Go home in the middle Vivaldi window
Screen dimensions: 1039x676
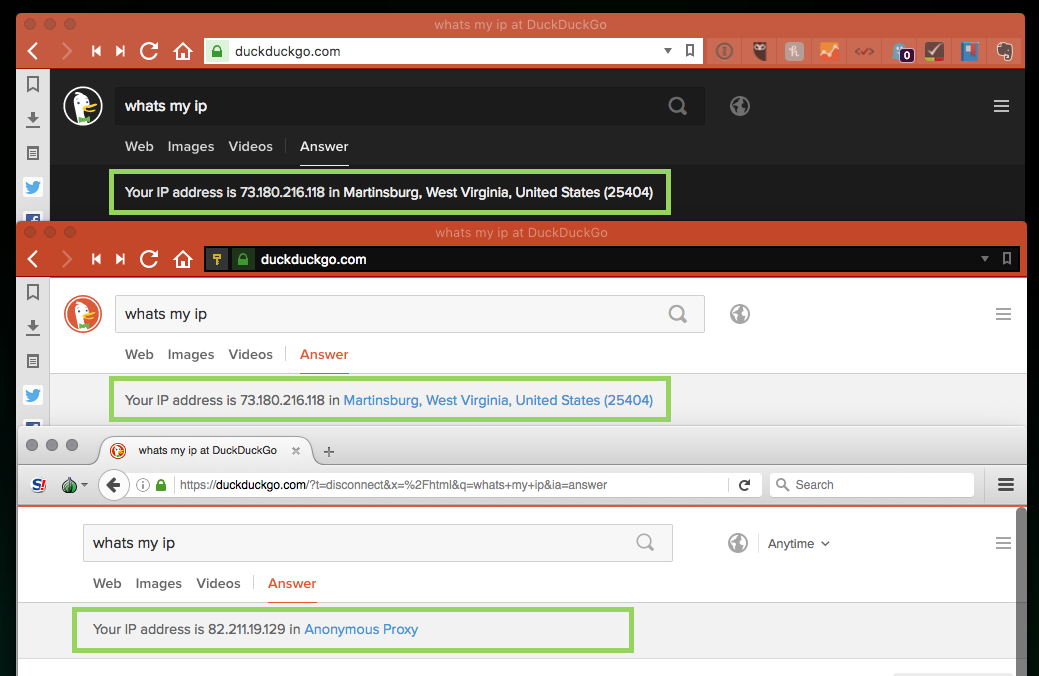click(183, 259)
